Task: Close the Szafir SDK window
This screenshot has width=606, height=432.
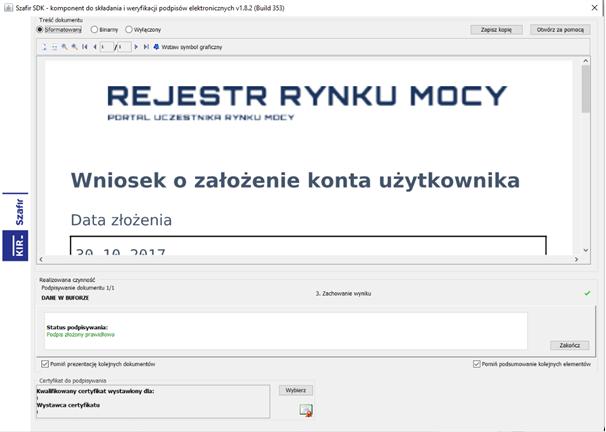Action: pyautogui.click(x=594, y=8)
